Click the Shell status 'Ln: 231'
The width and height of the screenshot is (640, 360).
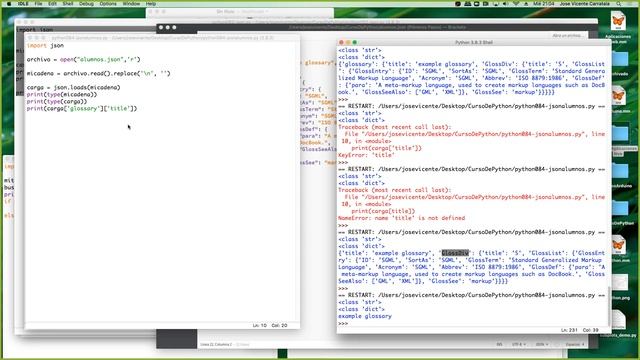coord(569,330)
